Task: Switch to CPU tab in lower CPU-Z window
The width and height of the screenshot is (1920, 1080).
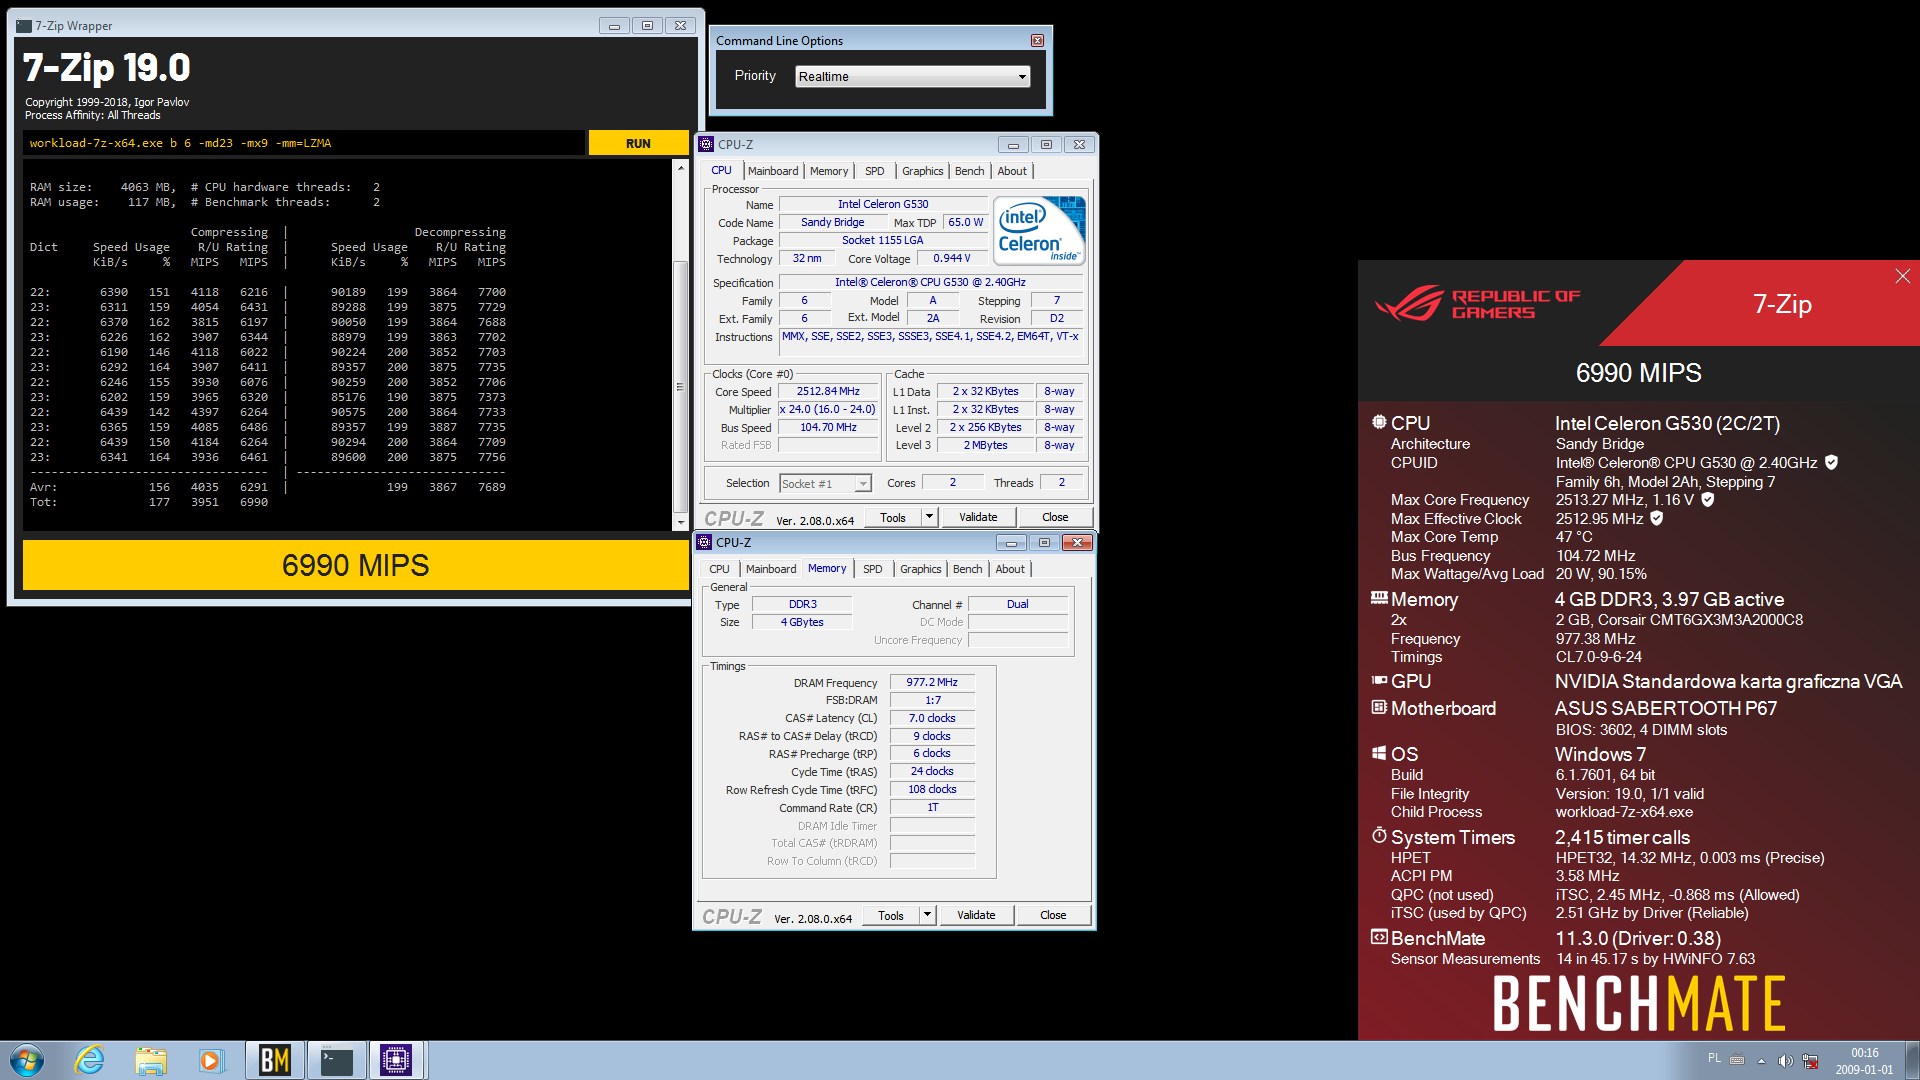Action: point(719,569)
